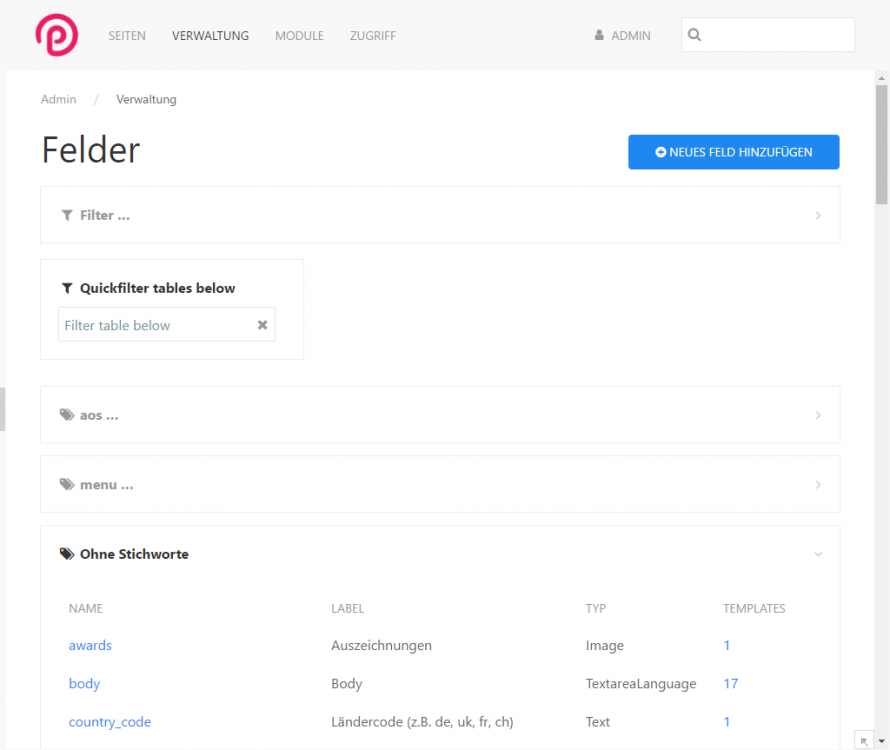The image size is (890, 750).
Task: Click the ProcessWire logo icon
Action: coord(56,34)
